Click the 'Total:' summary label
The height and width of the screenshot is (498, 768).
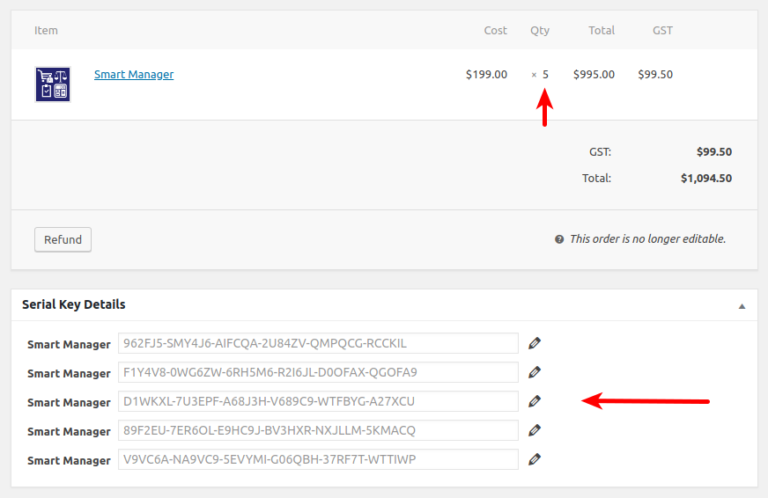[597, 178]
